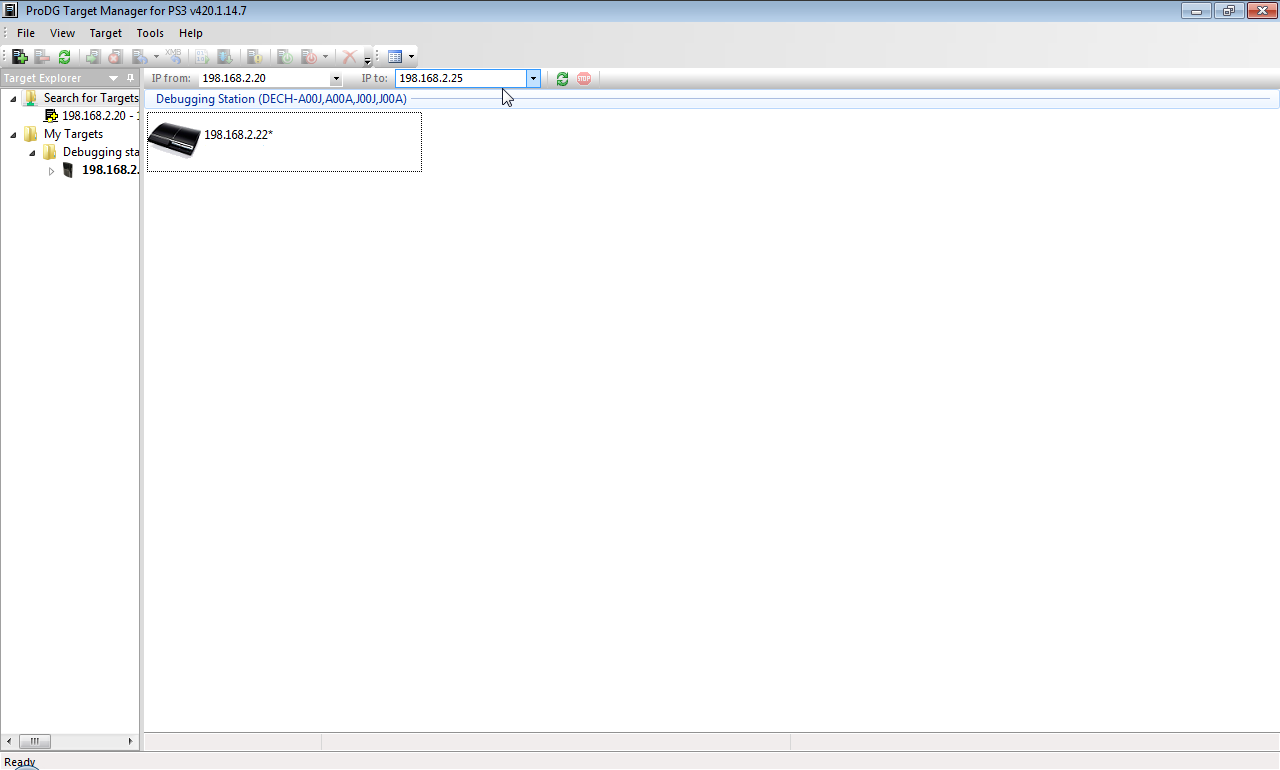Collapse the Search for Targets tree node
Image resolution: width=1280 pixels, height=770 pixels.
coord(13,98)
